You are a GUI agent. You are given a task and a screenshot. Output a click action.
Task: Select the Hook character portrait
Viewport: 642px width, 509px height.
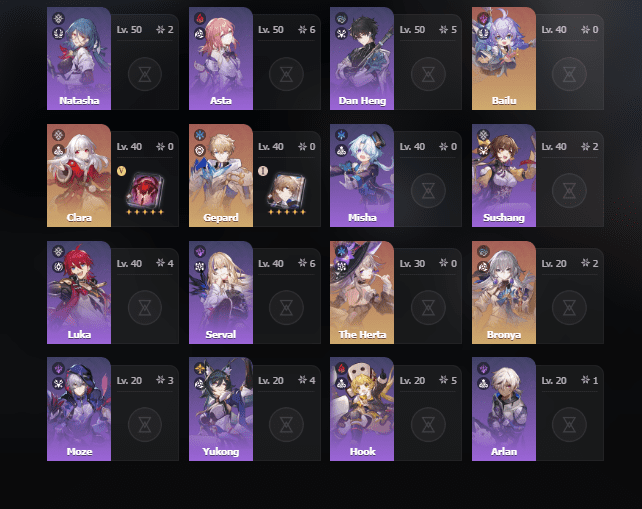point(362,409)
